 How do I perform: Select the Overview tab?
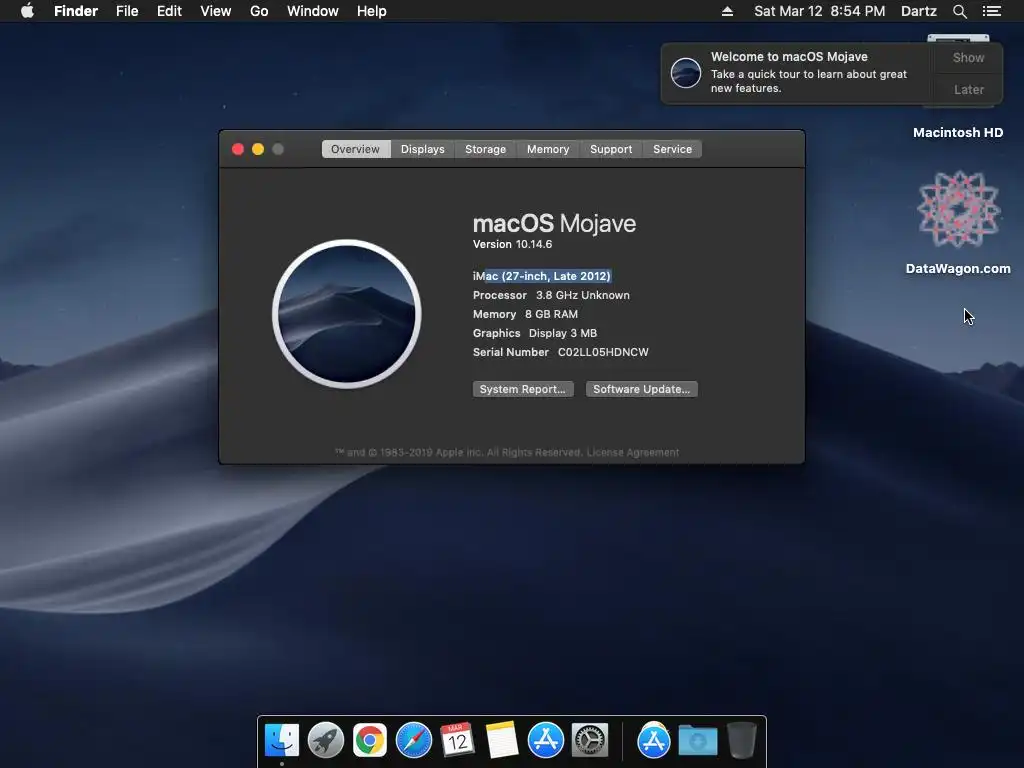pos(355,149)
